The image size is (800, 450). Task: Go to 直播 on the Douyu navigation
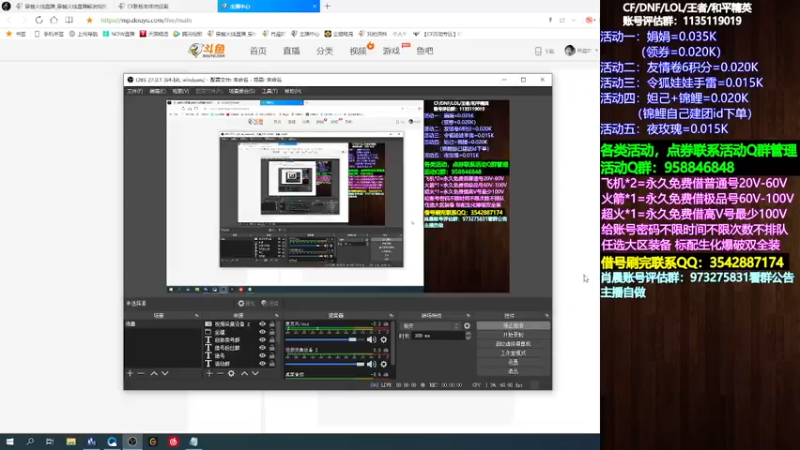tap(291, 51)
